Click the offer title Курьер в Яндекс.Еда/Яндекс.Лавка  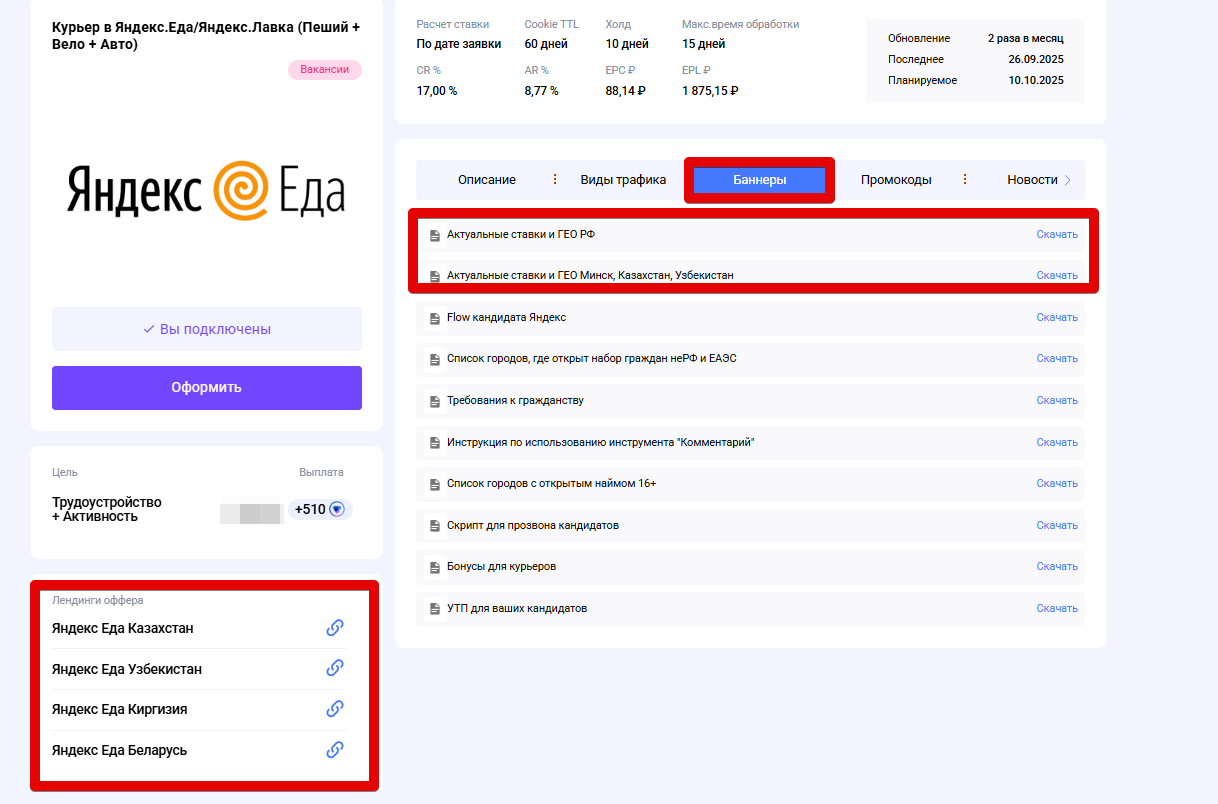click(x=205, y=35)
